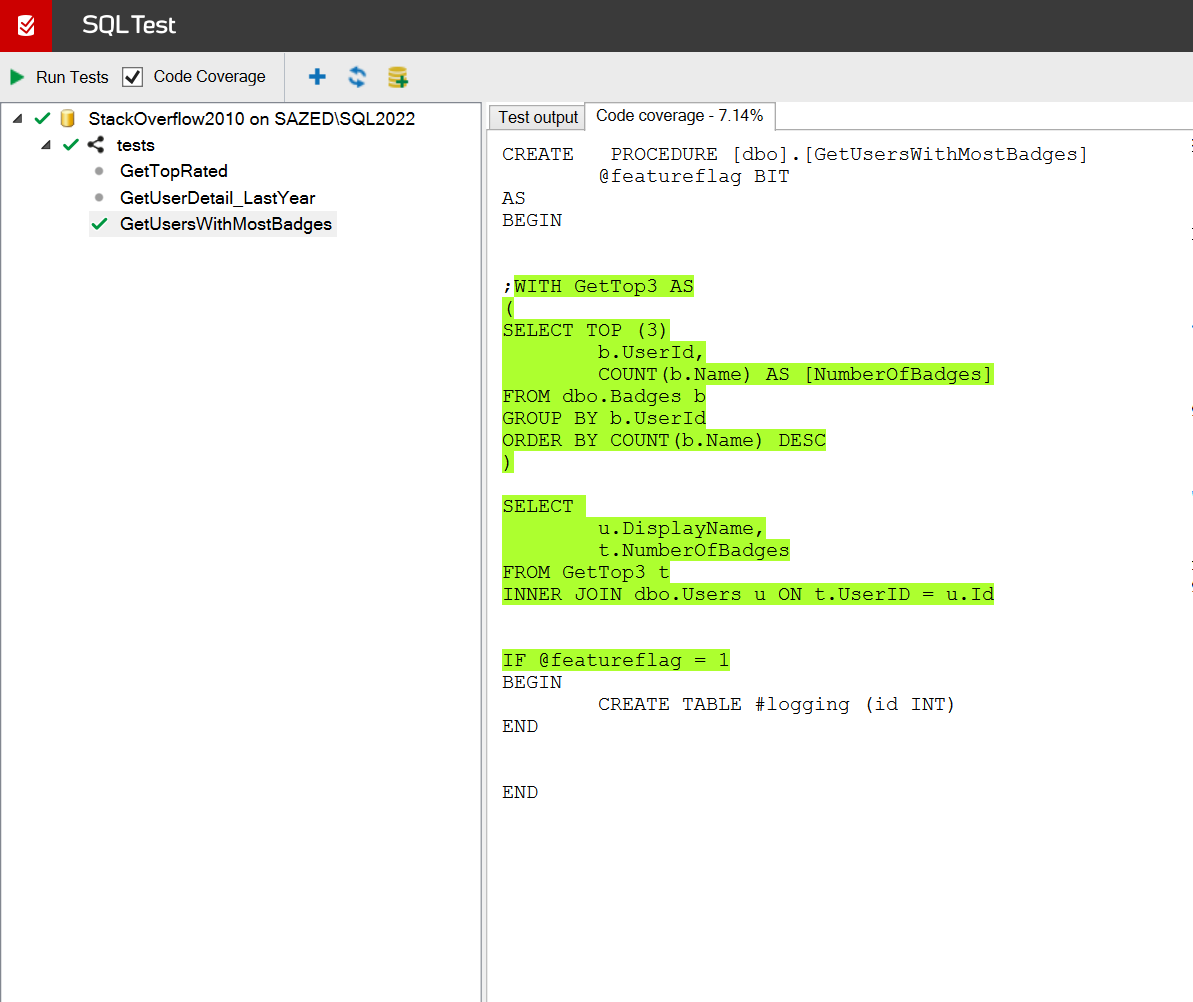The width and height of the screenshot is (1193, 1002).
Task: Collapse the StackOverflow2010 database node
Action: click(17, 119)
